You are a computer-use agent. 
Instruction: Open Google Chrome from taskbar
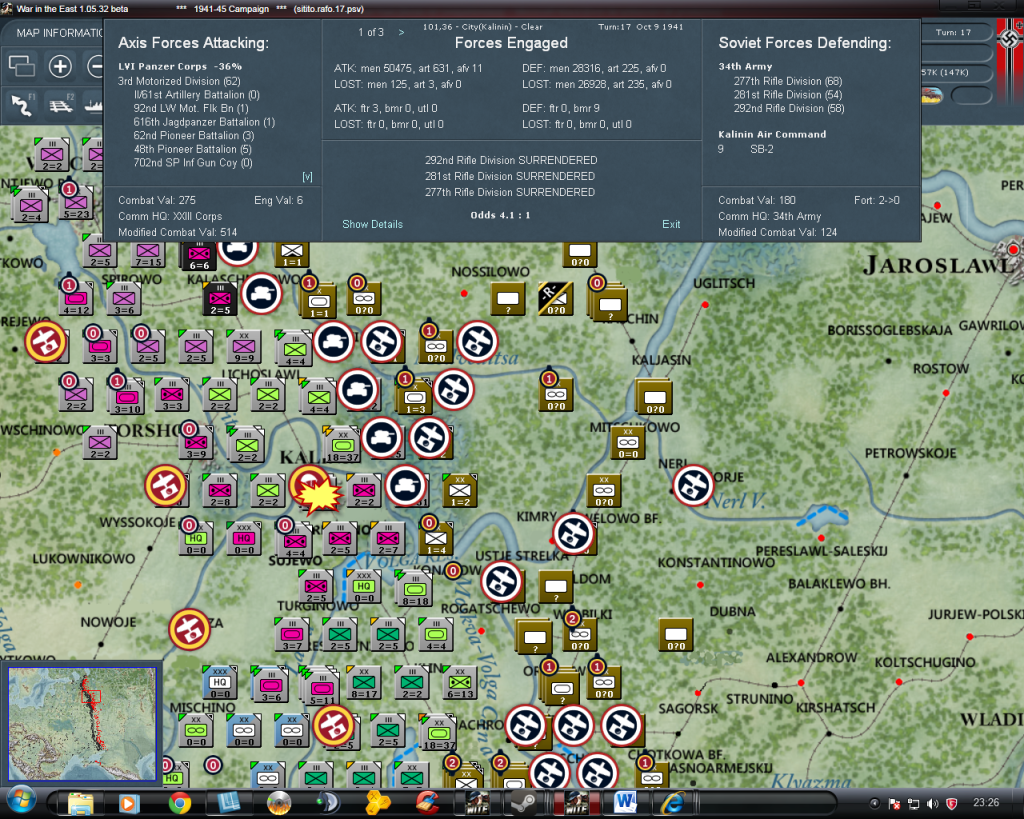180,802
